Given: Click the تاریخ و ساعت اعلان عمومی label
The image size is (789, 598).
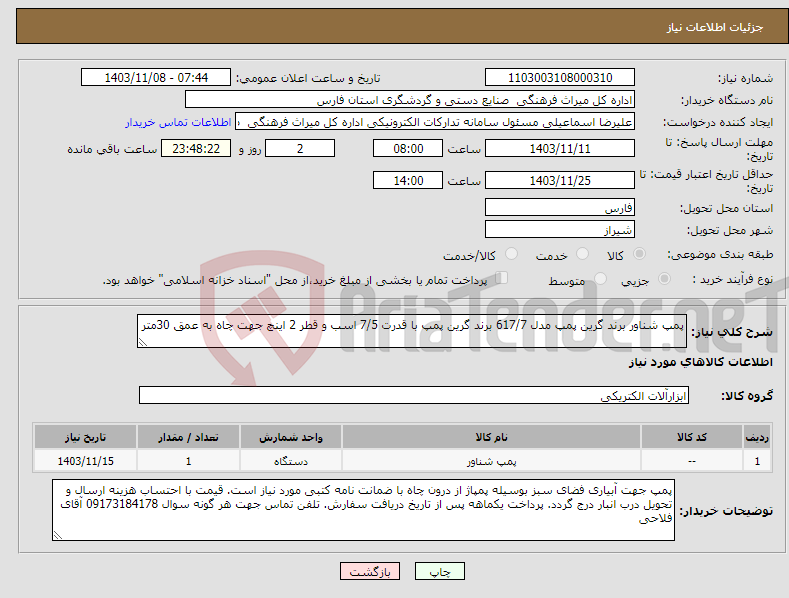Looking at the screenshot, I should click(x=308, y=78).
